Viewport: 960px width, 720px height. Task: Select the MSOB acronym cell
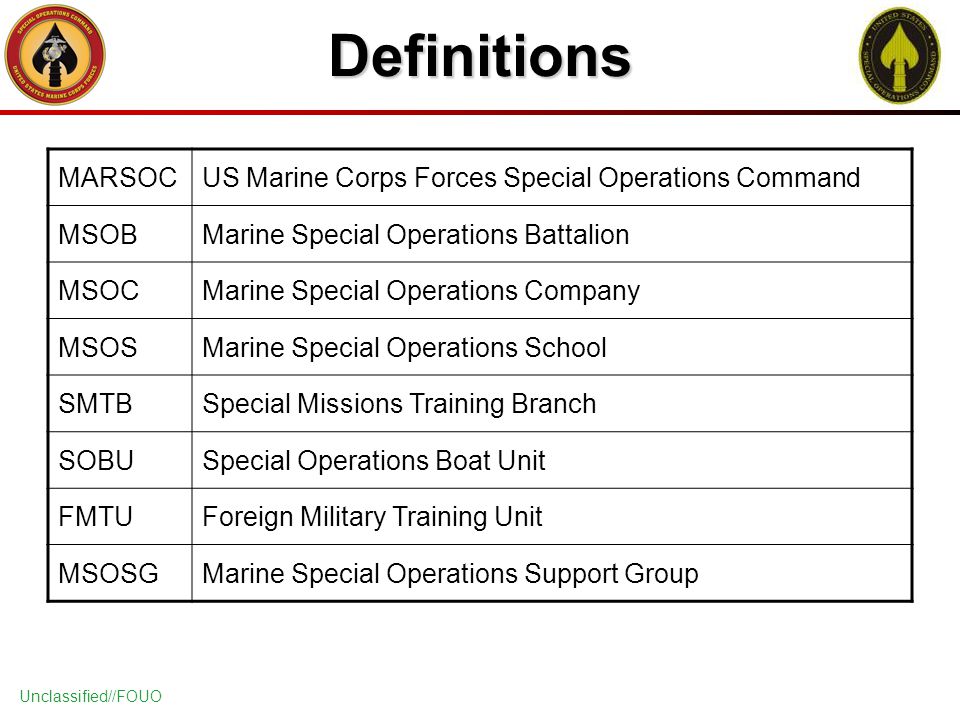(x=120, y=234)
